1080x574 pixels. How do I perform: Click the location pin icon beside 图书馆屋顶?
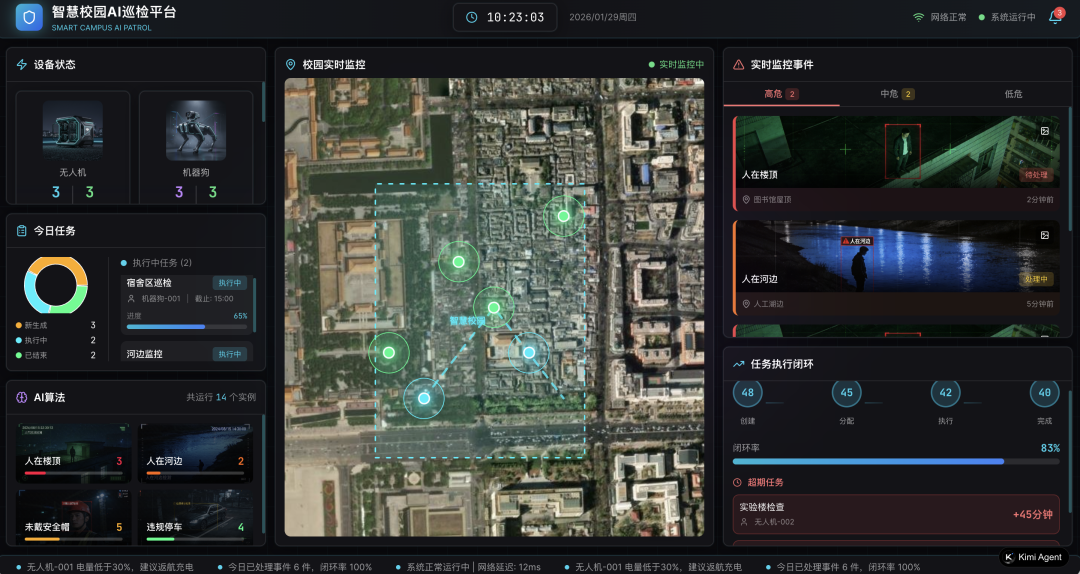(746, 200)
